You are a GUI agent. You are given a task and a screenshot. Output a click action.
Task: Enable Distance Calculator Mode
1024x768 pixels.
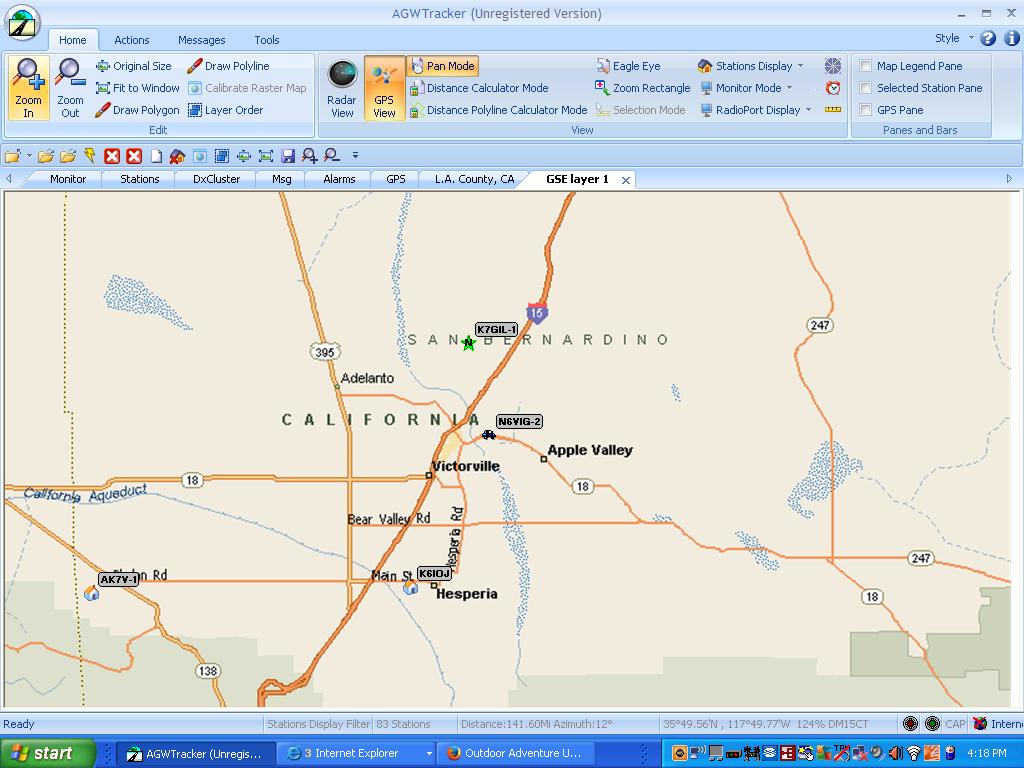point(479,88)
